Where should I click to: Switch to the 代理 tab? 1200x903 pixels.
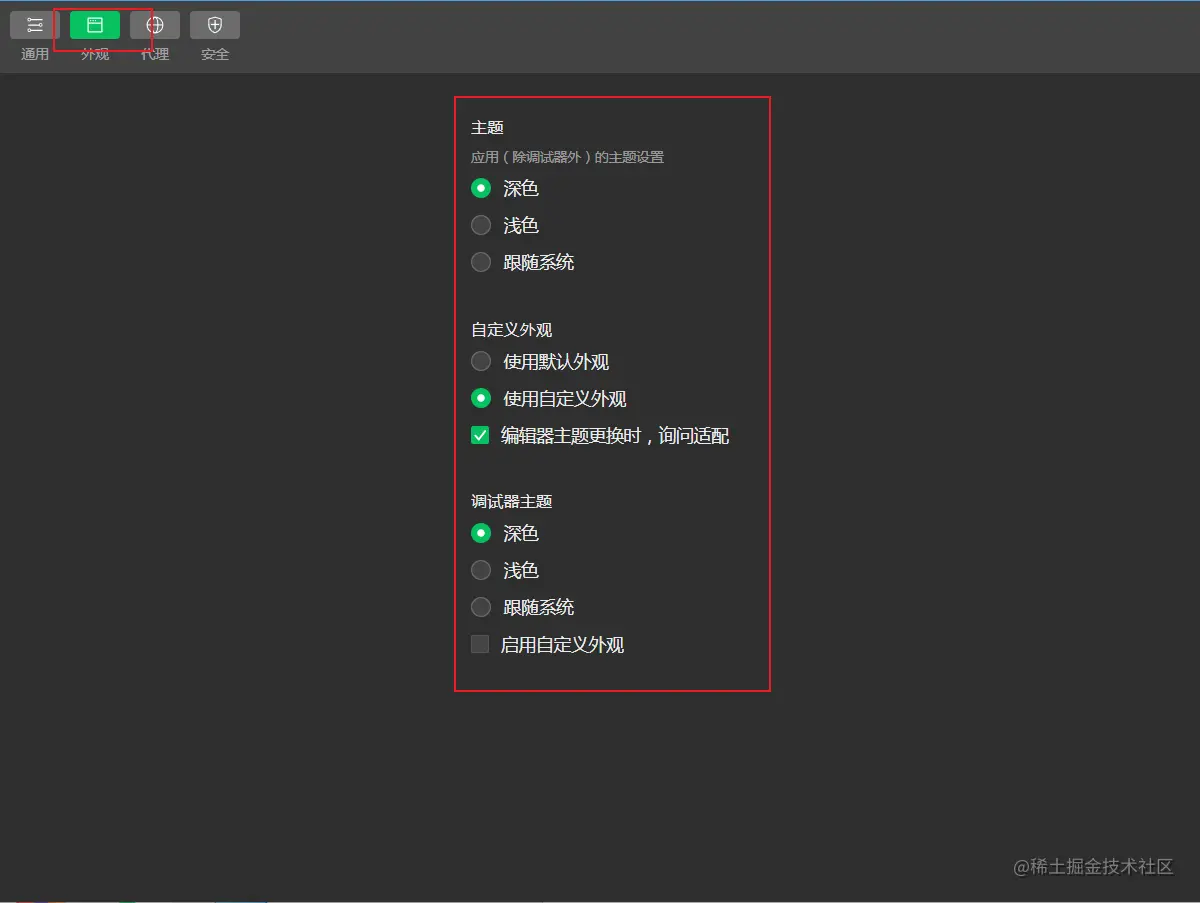155,54
